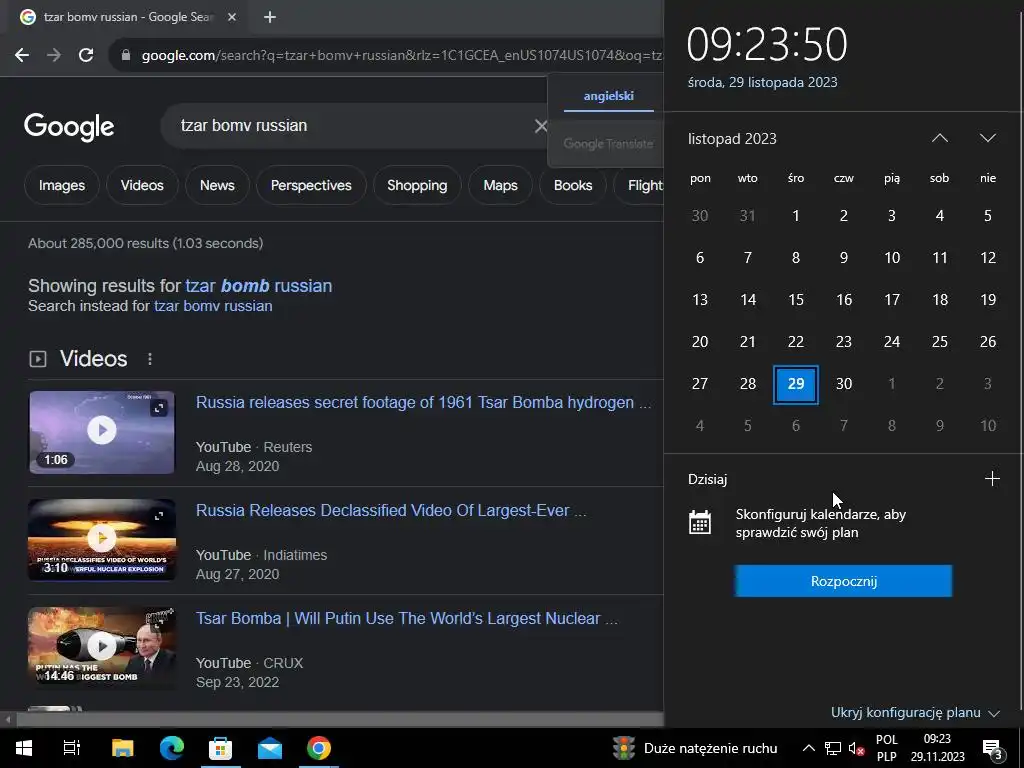Screen dimensions: 1024x768
Task: Expand the listopad 2023 month header
Action: click(732, 138)
